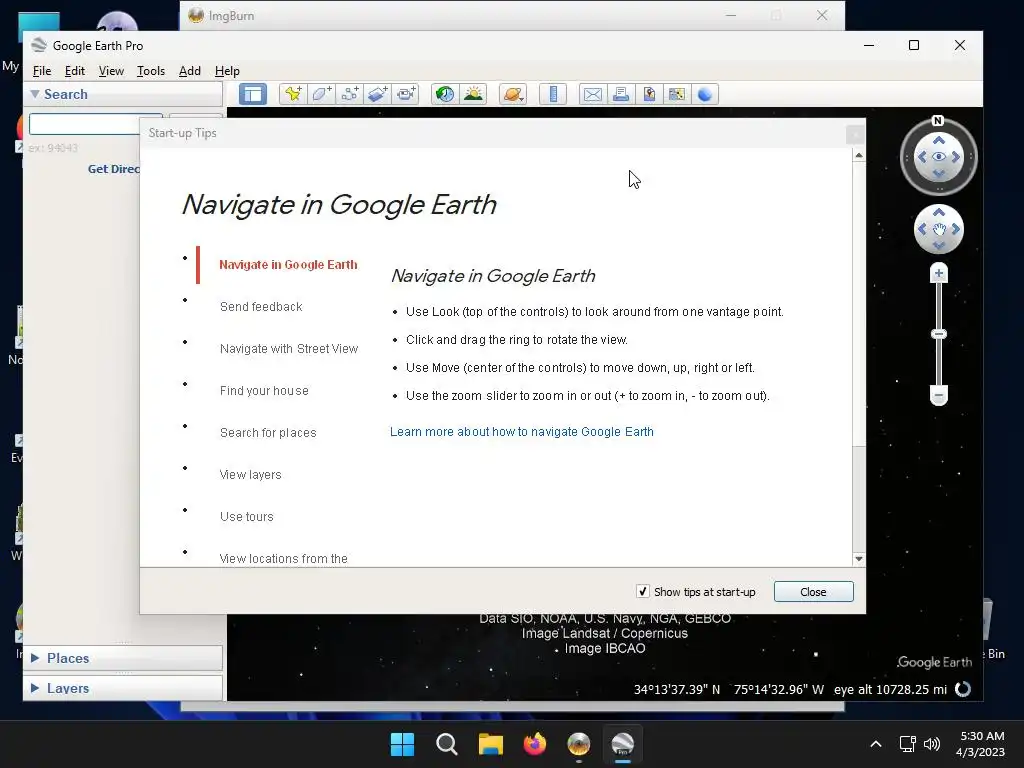Image resolution: width=1024 pixels, height=768 pixels.
Task: Click Look joystick up arrow
Action: pyautogui.click(x=938, y=141)
